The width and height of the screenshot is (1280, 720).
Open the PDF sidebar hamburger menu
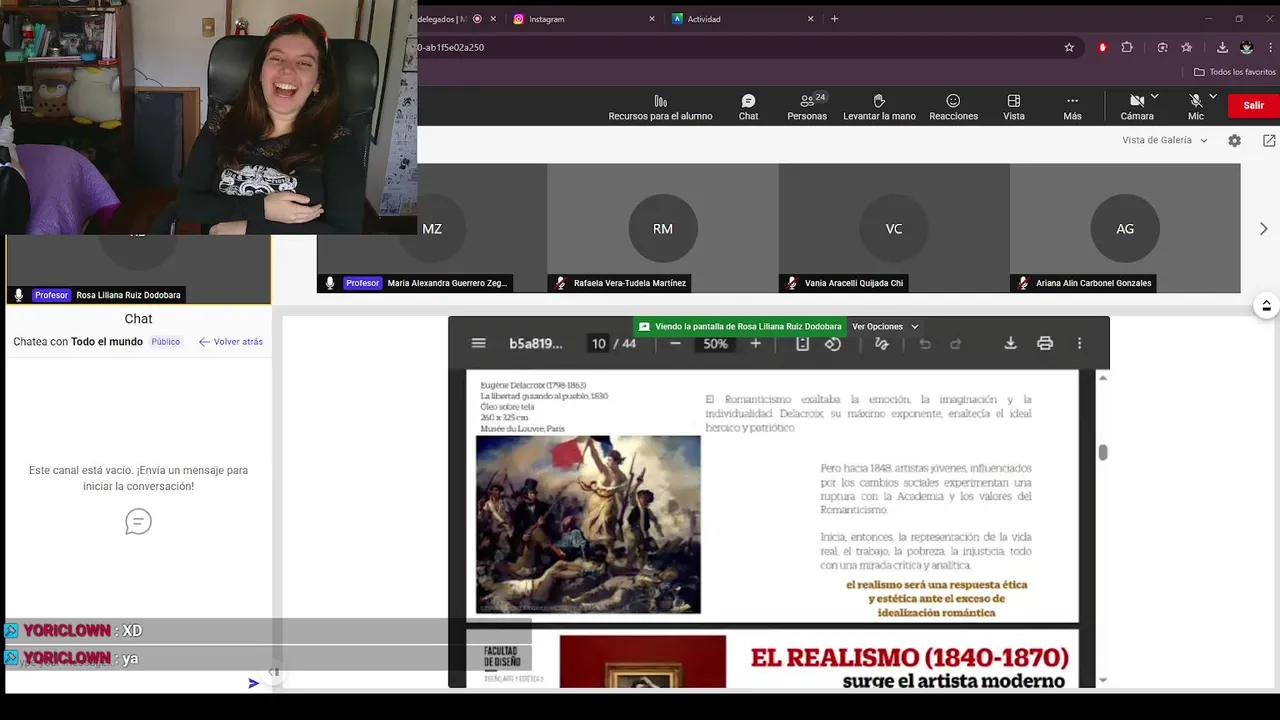[x=478, y=343]
